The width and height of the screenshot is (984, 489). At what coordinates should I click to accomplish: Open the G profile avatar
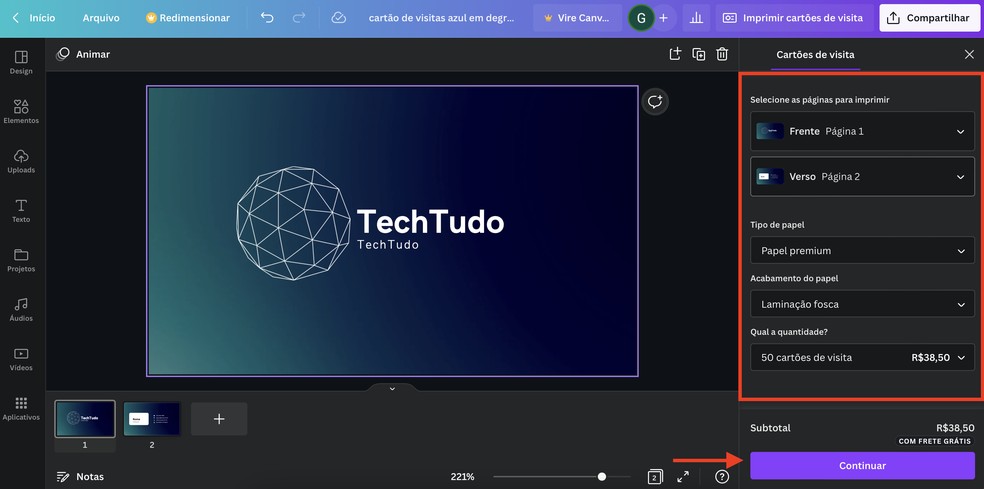click(641, 18)
